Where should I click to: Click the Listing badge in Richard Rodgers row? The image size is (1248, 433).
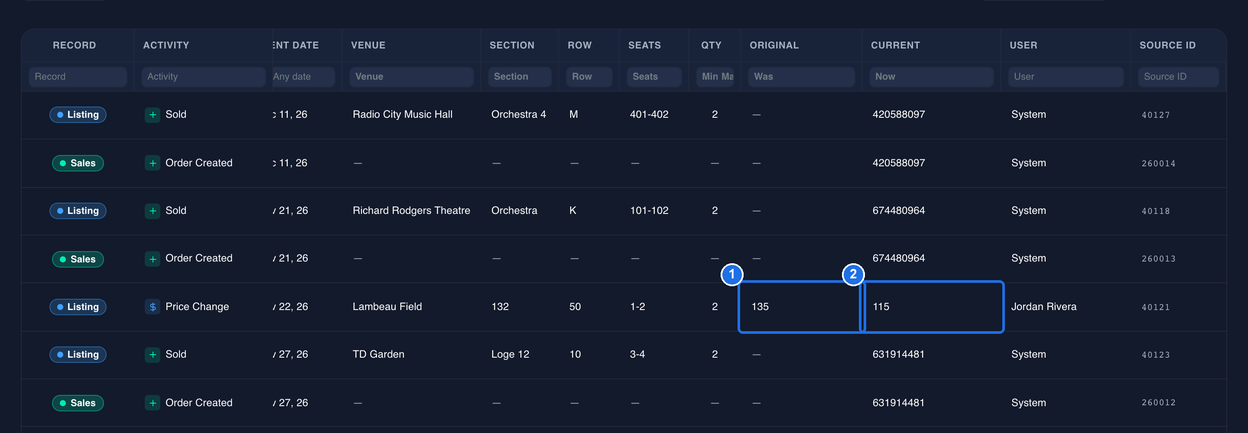pyautogui.click(x=78, y=211)
